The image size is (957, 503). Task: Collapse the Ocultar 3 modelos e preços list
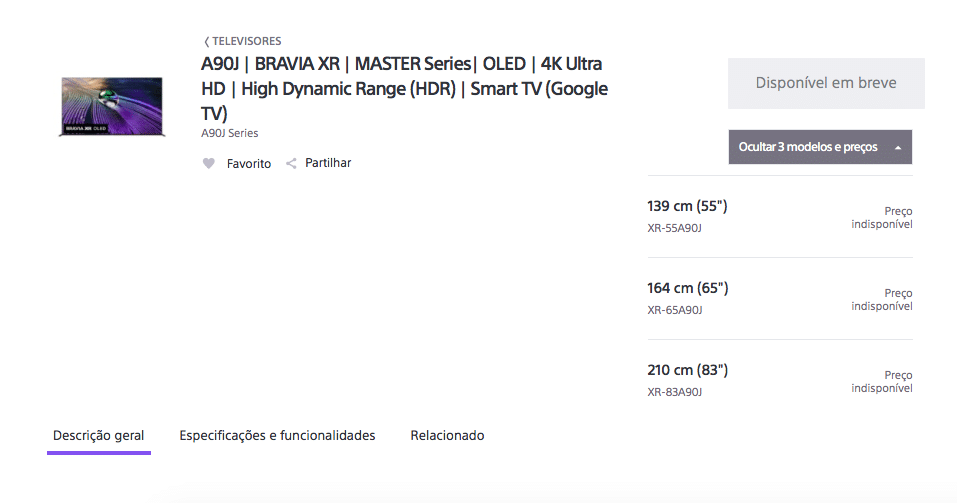click(820, 147)
